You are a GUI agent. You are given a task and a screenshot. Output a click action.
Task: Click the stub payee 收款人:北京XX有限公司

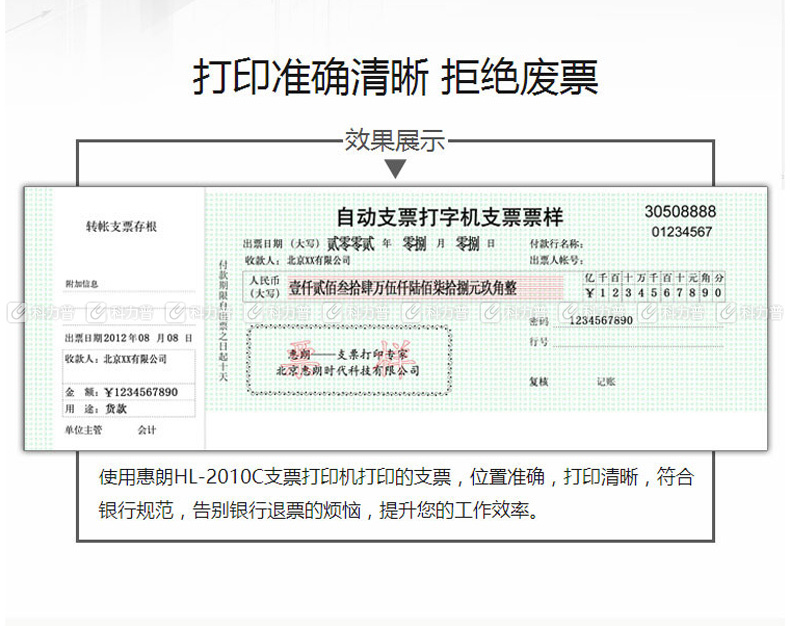point(115,359)
